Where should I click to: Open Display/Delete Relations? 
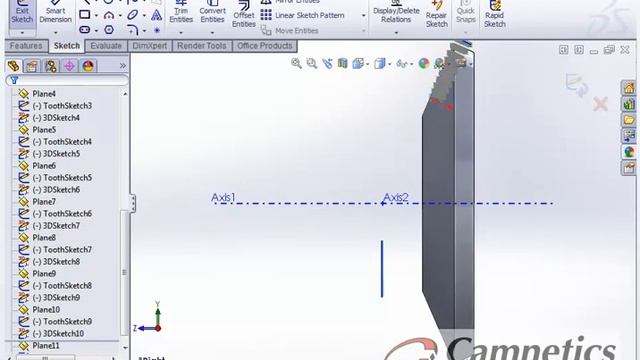point(396,12)
